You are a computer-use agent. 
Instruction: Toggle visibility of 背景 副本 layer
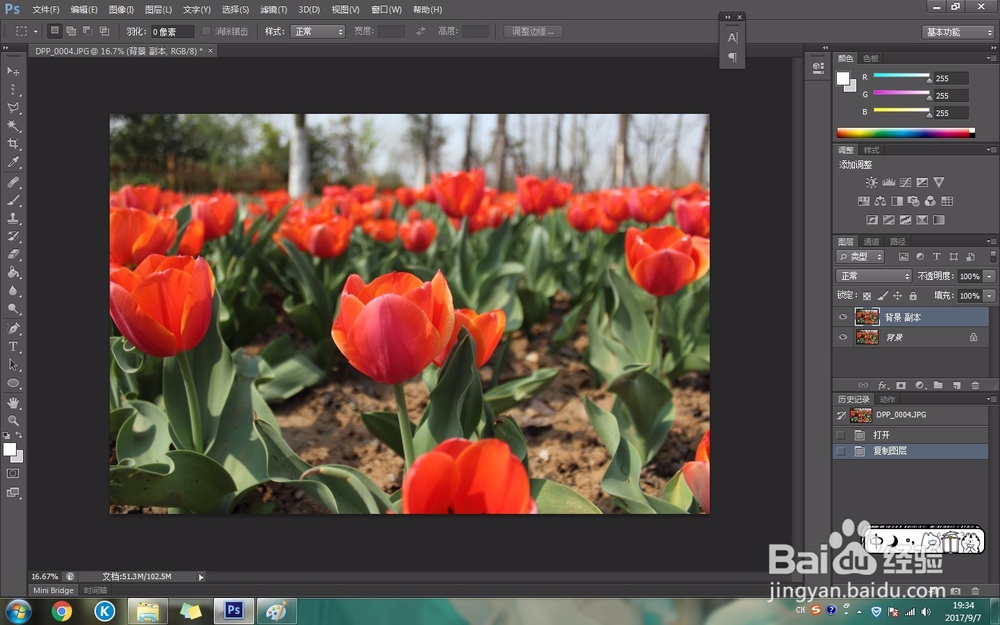(x=843, y=317)
